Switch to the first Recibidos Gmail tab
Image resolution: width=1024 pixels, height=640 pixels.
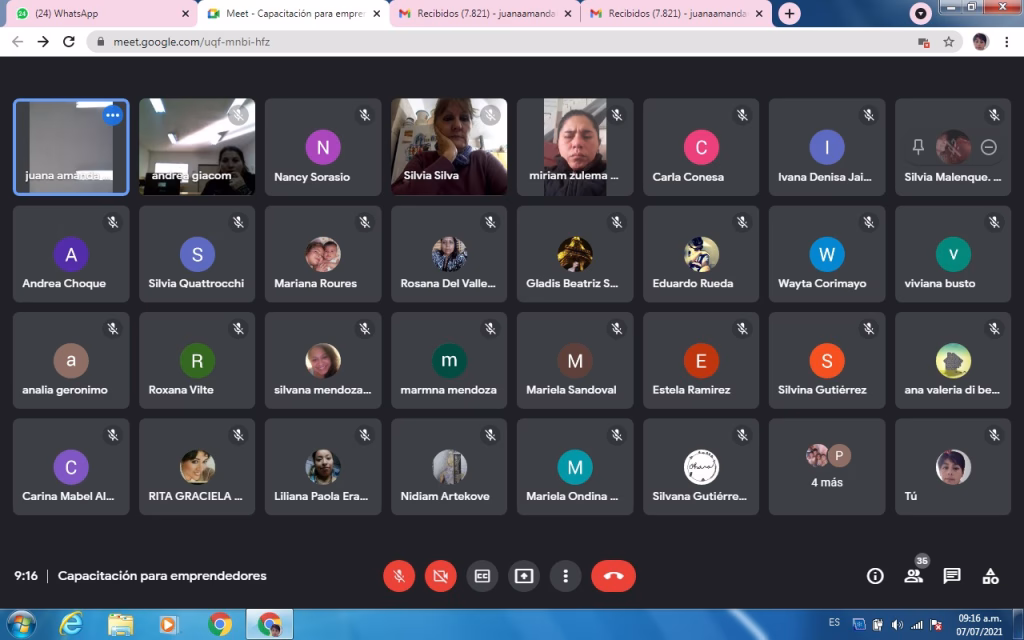(478, 14)
